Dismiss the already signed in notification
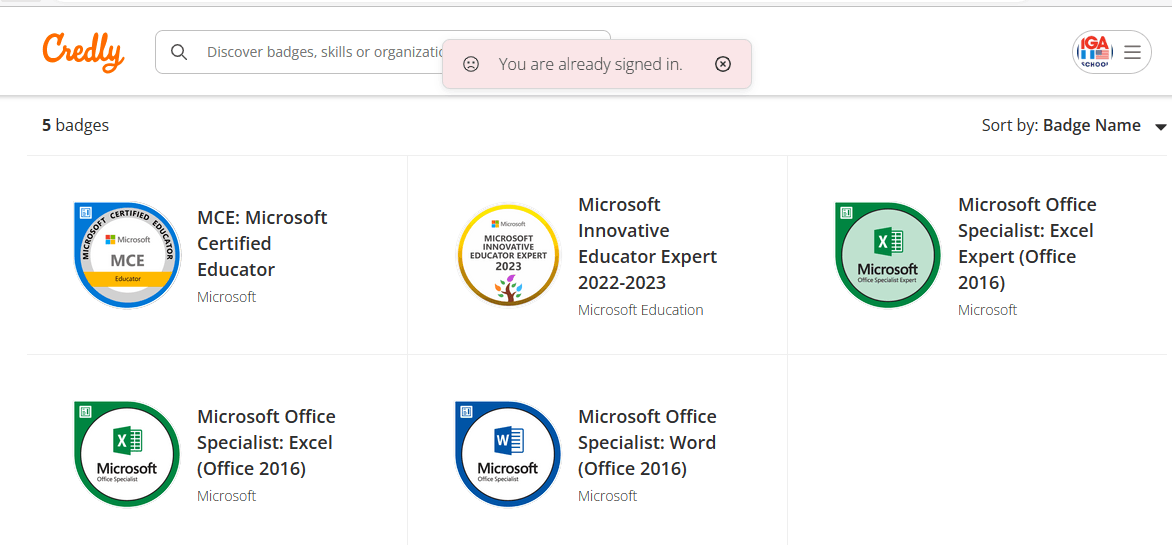 point(722,64)
